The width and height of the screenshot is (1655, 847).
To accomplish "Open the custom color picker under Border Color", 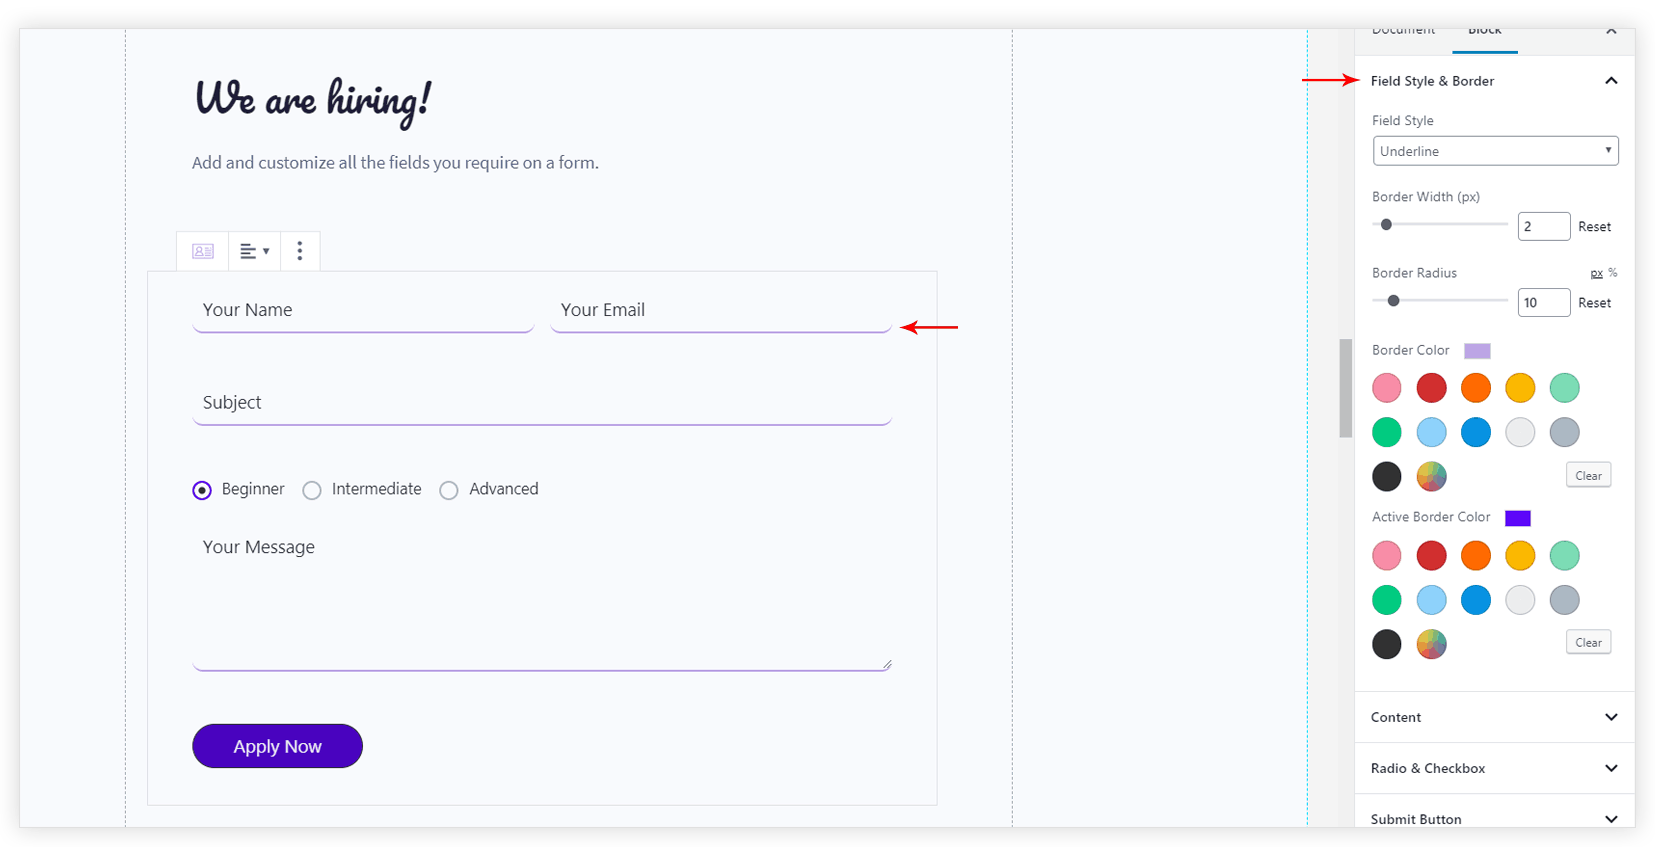I will (1431, 476).
